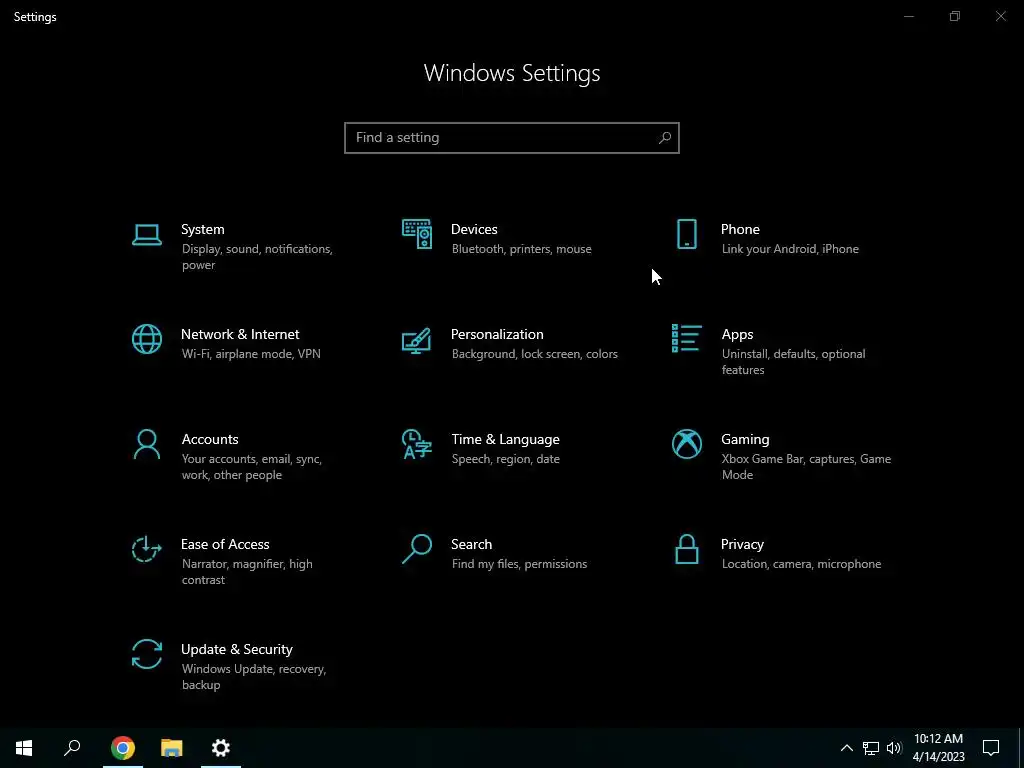Click 'Bluetooth, printers, mouse' description
The width and height of the screenshot is (1024, 768).
pos(521,249)
